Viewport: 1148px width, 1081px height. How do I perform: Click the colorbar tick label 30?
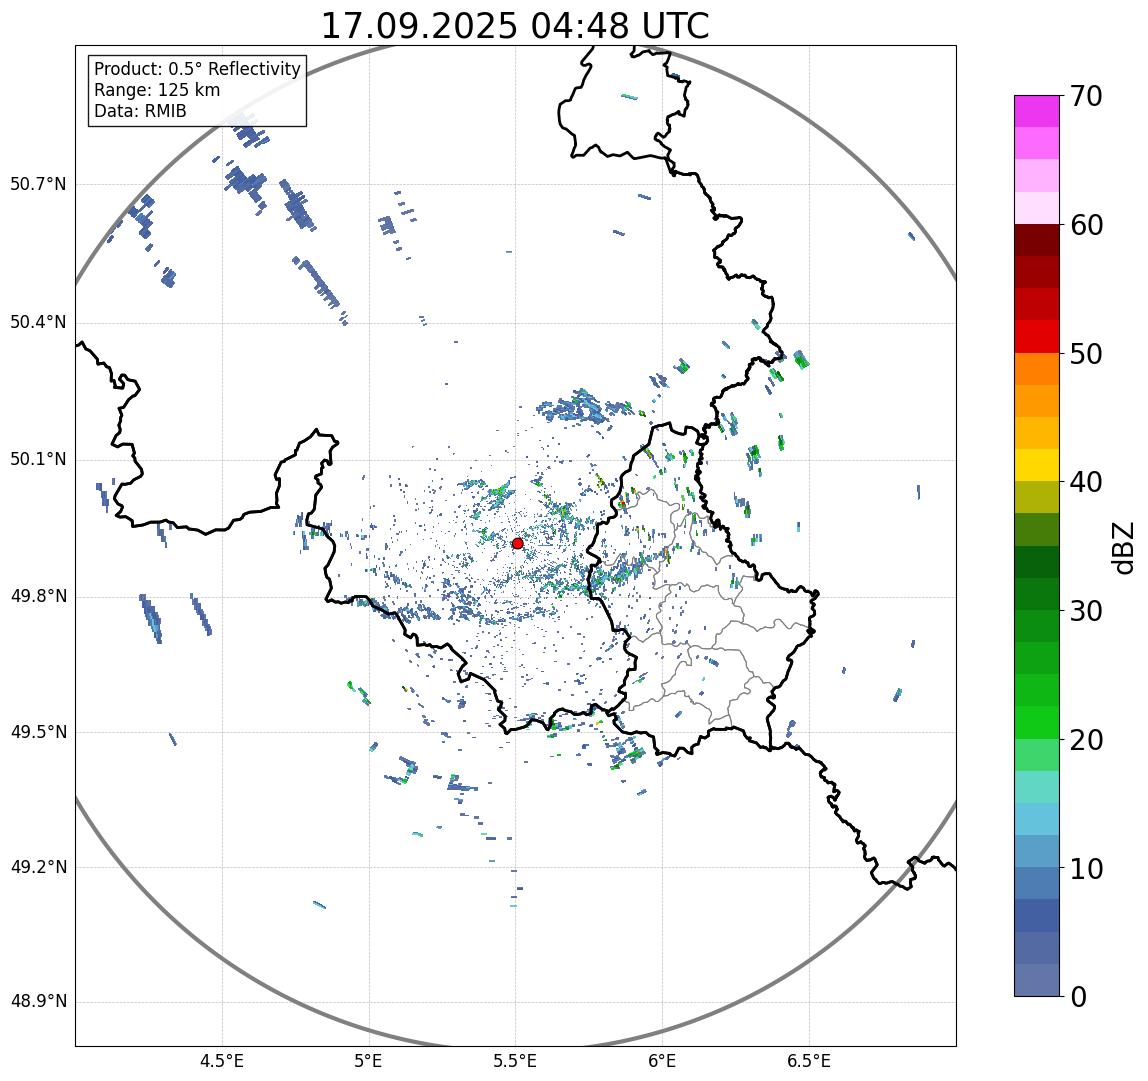tap(1086, 611)
